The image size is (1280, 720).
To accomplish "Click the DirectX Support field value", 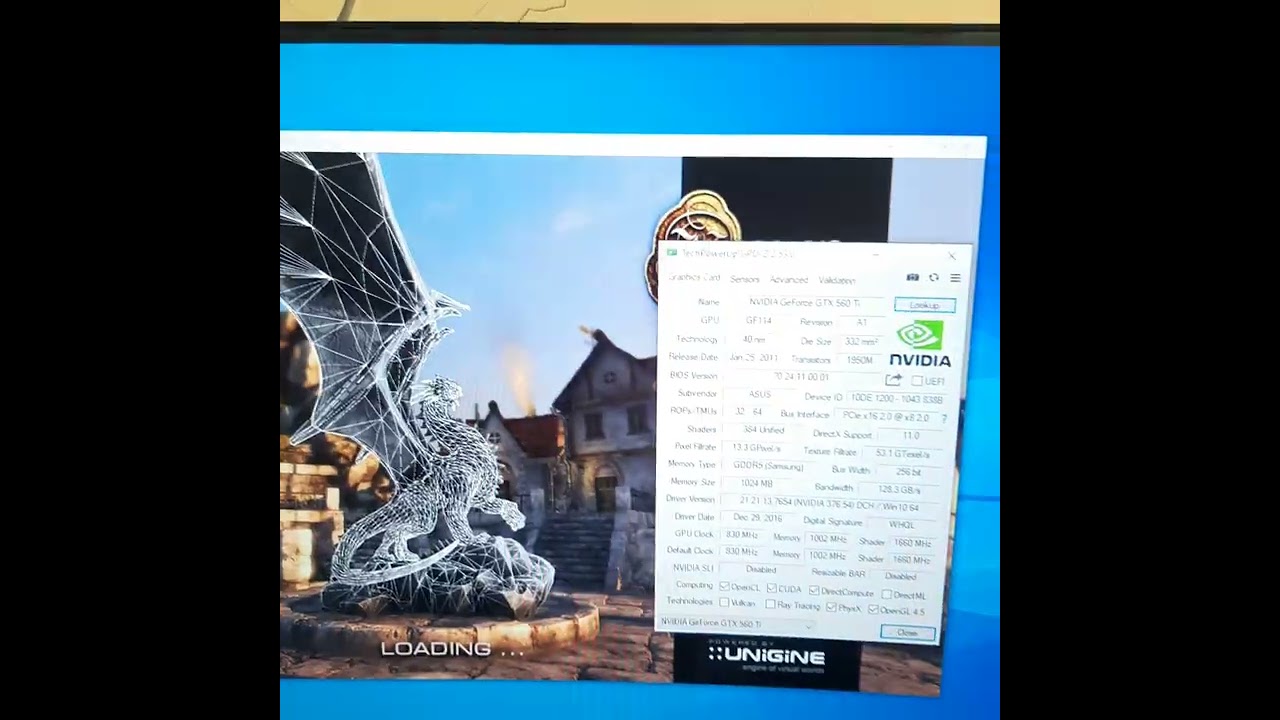I will click(910, 435).
